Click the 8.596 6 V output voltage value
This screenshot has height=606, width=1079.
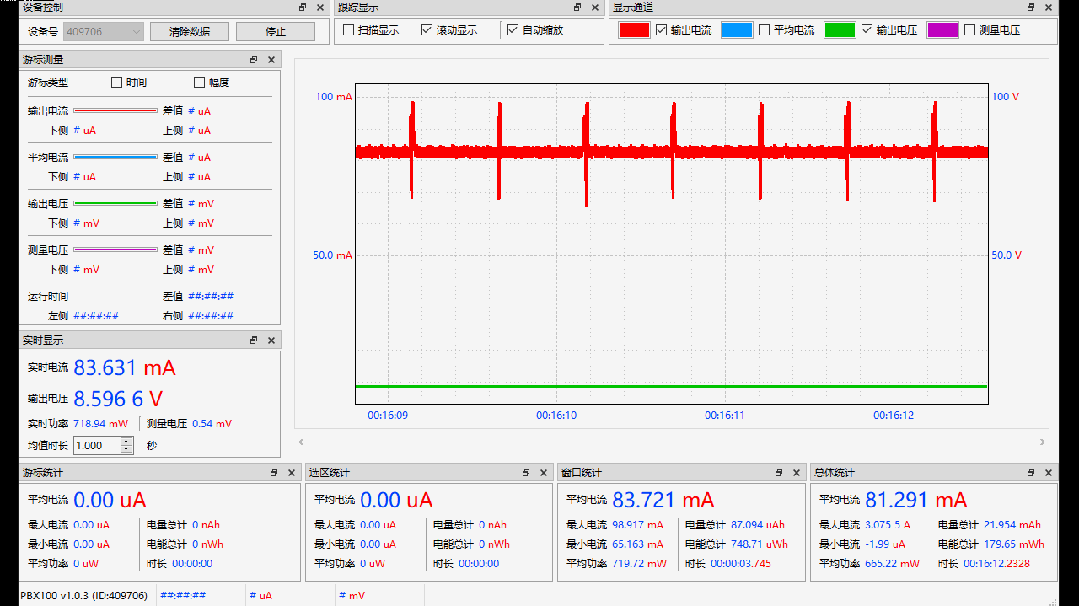[x=118, y=399]
